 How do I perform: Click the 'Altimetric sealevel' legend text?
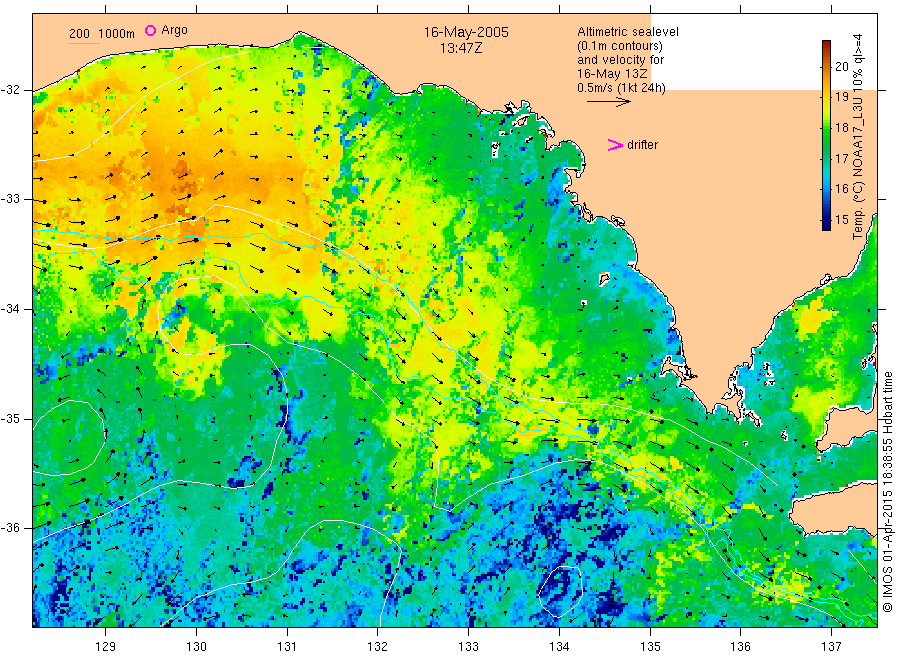pyautogui.click(x=628, y=32)
